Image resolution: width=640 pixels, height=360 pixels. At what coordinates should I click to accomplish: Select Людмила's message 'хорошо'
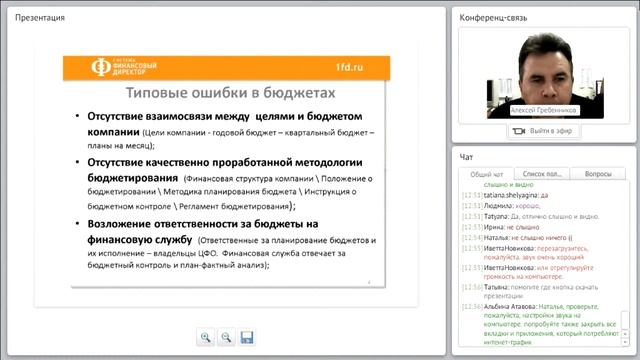coord(501,206)
